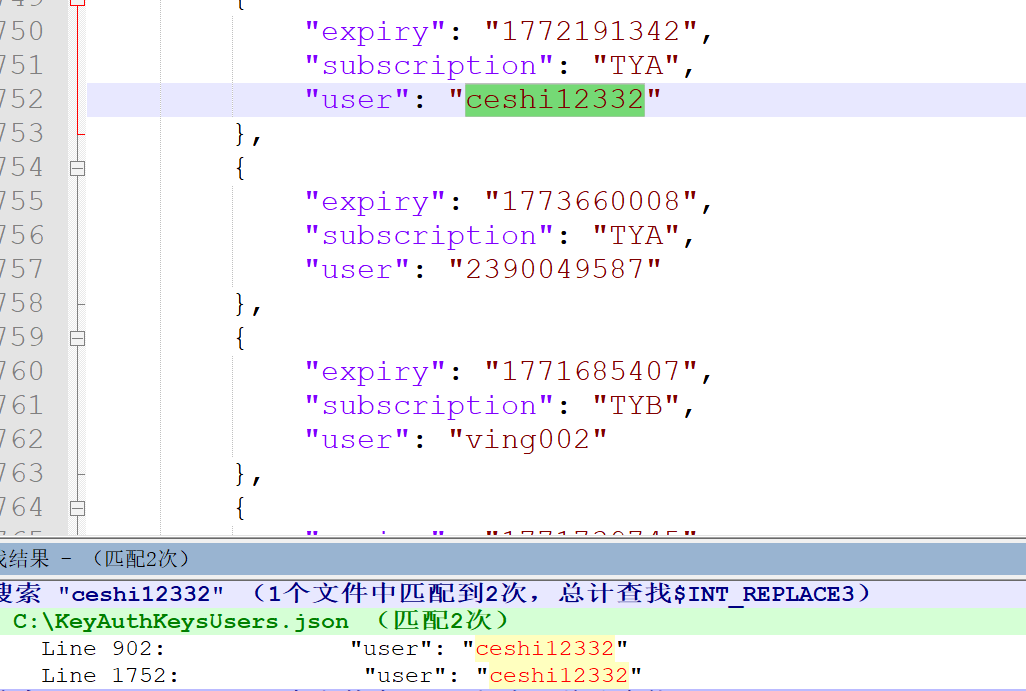Click the green highlighted ceshi12332 text

click(x=554, y=100)
